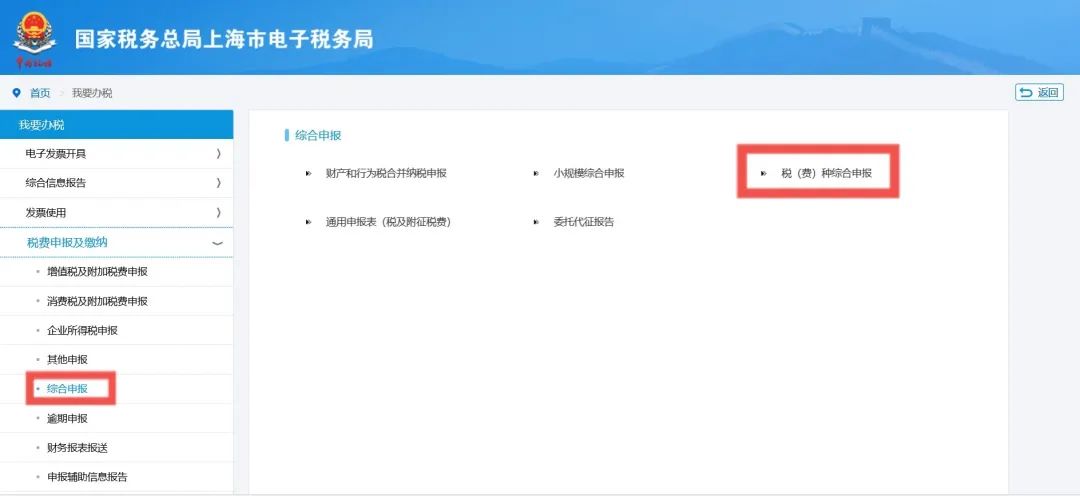Open 增值税及附加税费申报
Viewport: 1080px width, 496px height.
click(97, 271)
